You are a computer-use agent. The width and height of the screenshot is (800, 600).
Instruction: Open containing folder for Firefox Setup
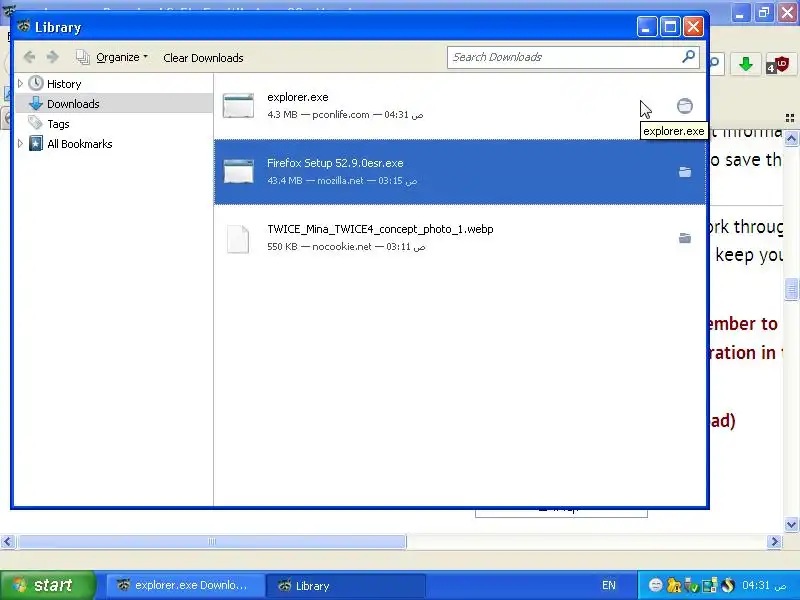click(x=685, y=172)
